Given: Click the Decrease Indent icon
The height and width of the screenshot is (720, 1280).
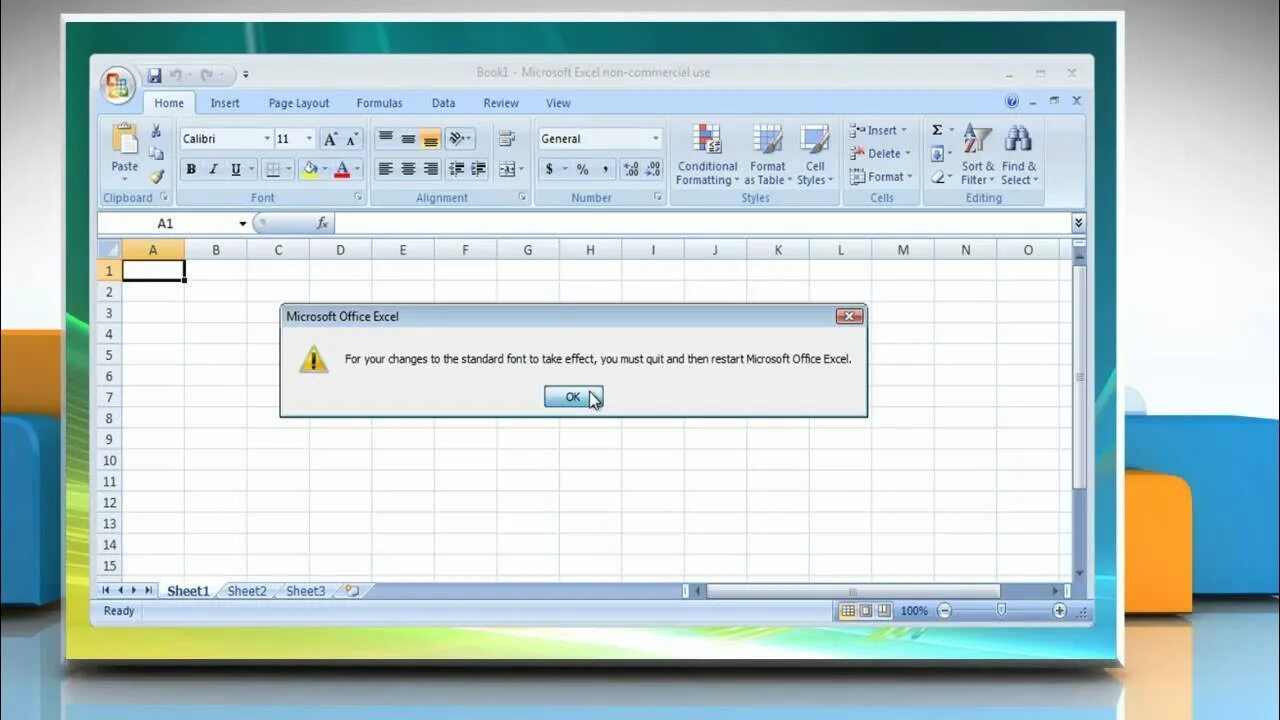Looking at the screenshot, I should pos(456,169).
